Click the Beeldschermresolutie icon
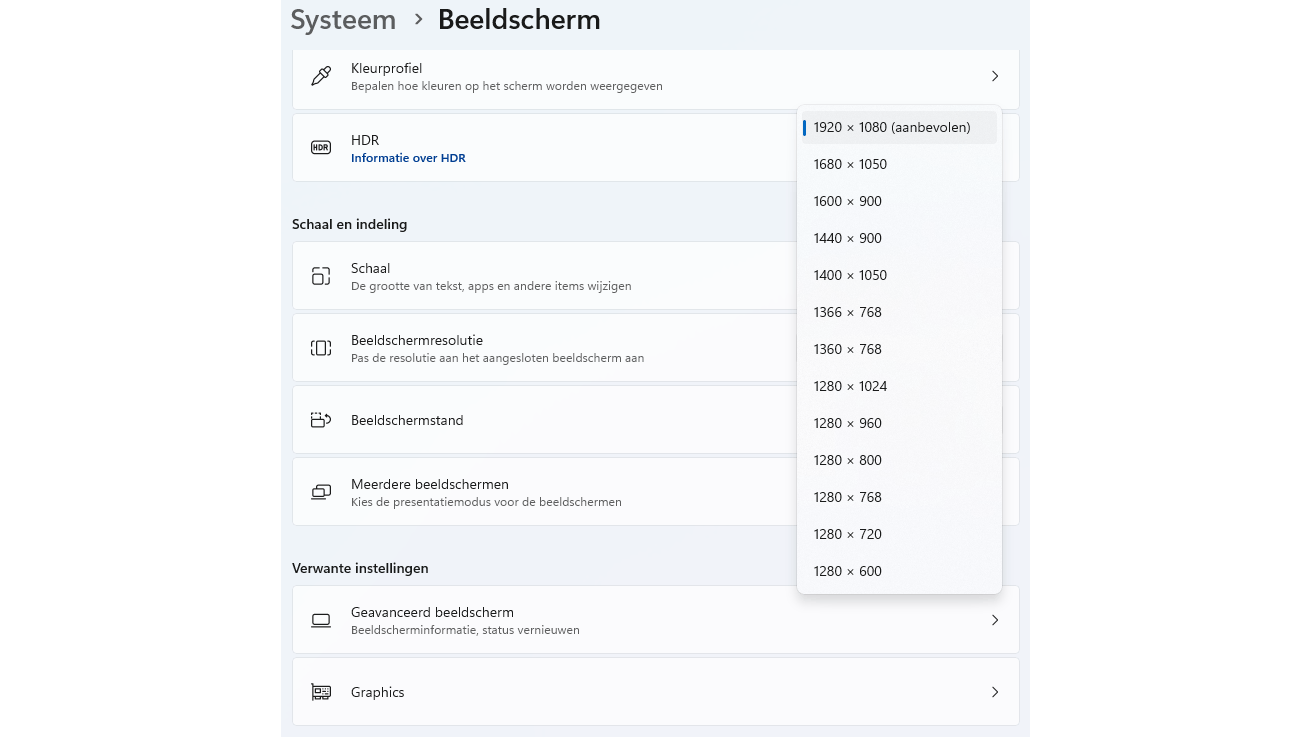The width and height of the screenshot is (1310, 737). pyautogui.click(x=321, y=348)
